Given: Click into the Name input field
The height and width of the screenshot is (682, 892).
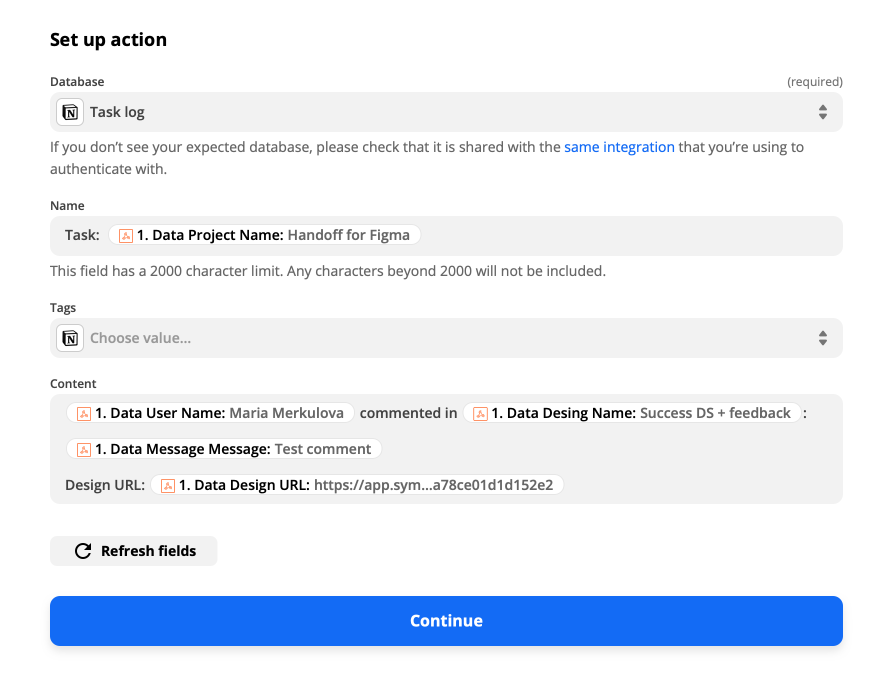Looking at the screenshot, I should pos(446,235).
